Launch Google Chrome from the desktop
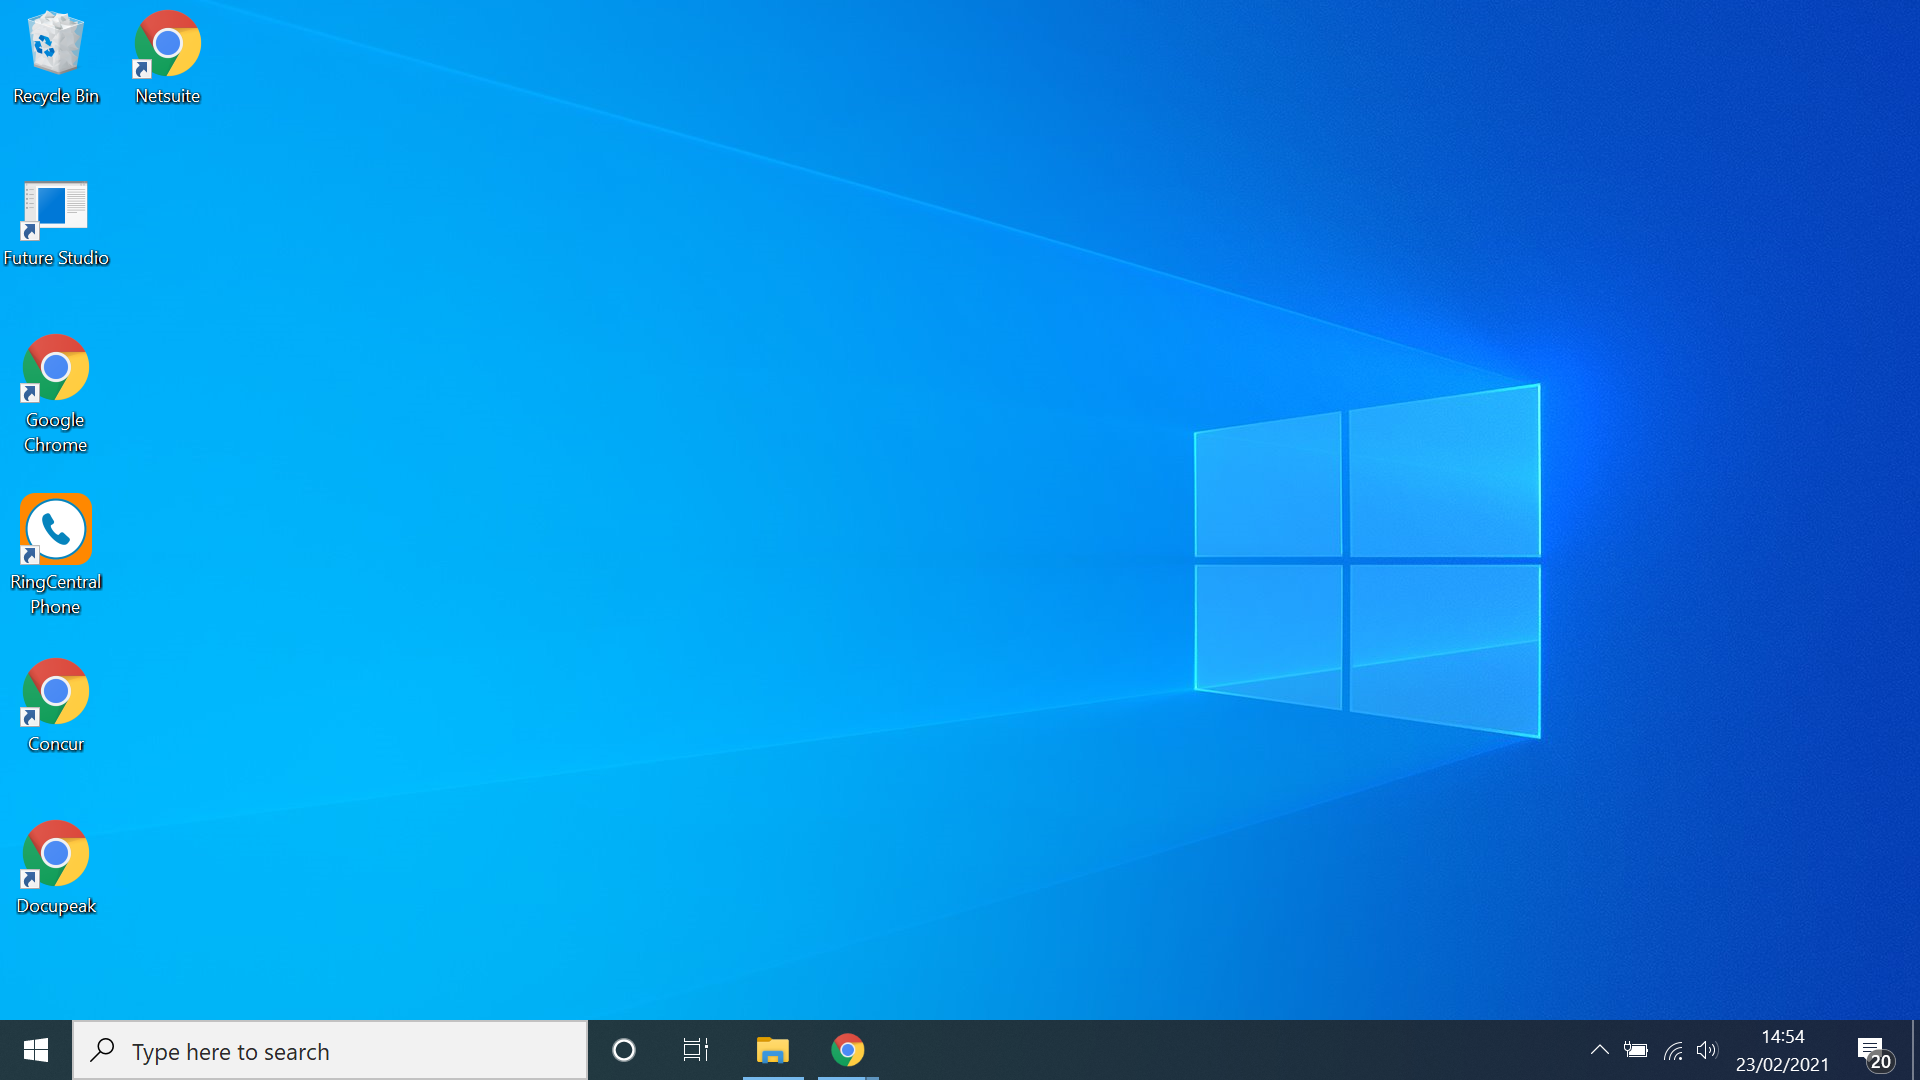 pyautogui.click(x=55, y=368)
